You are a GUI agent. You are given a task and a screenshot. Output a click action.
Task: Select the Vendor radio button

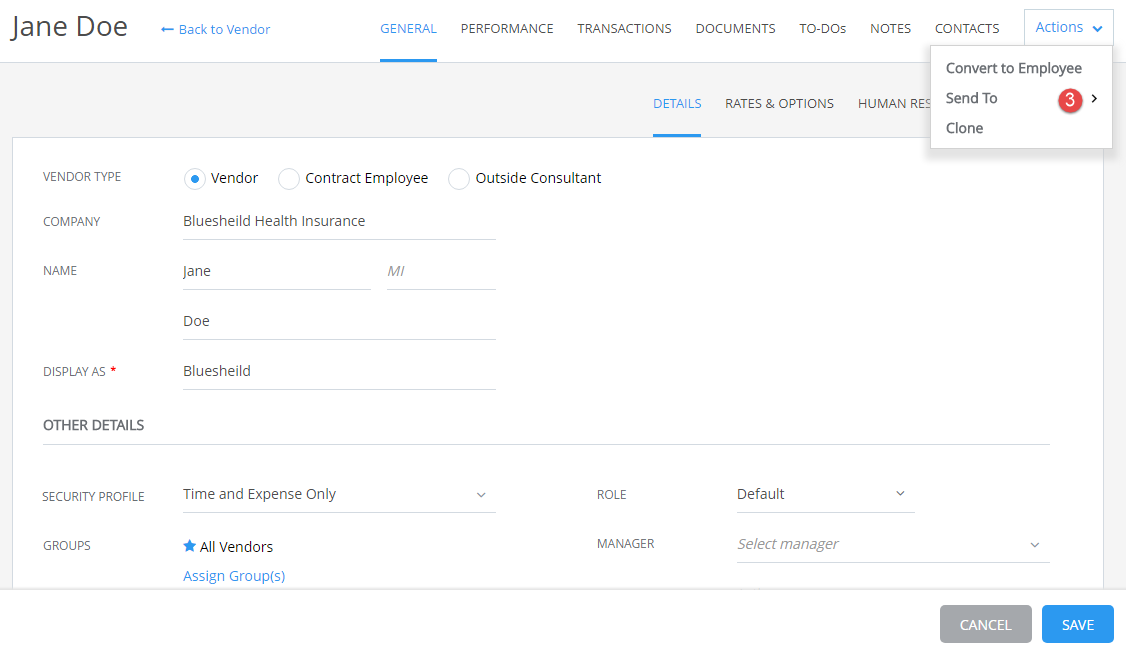[x=195, y=179]
